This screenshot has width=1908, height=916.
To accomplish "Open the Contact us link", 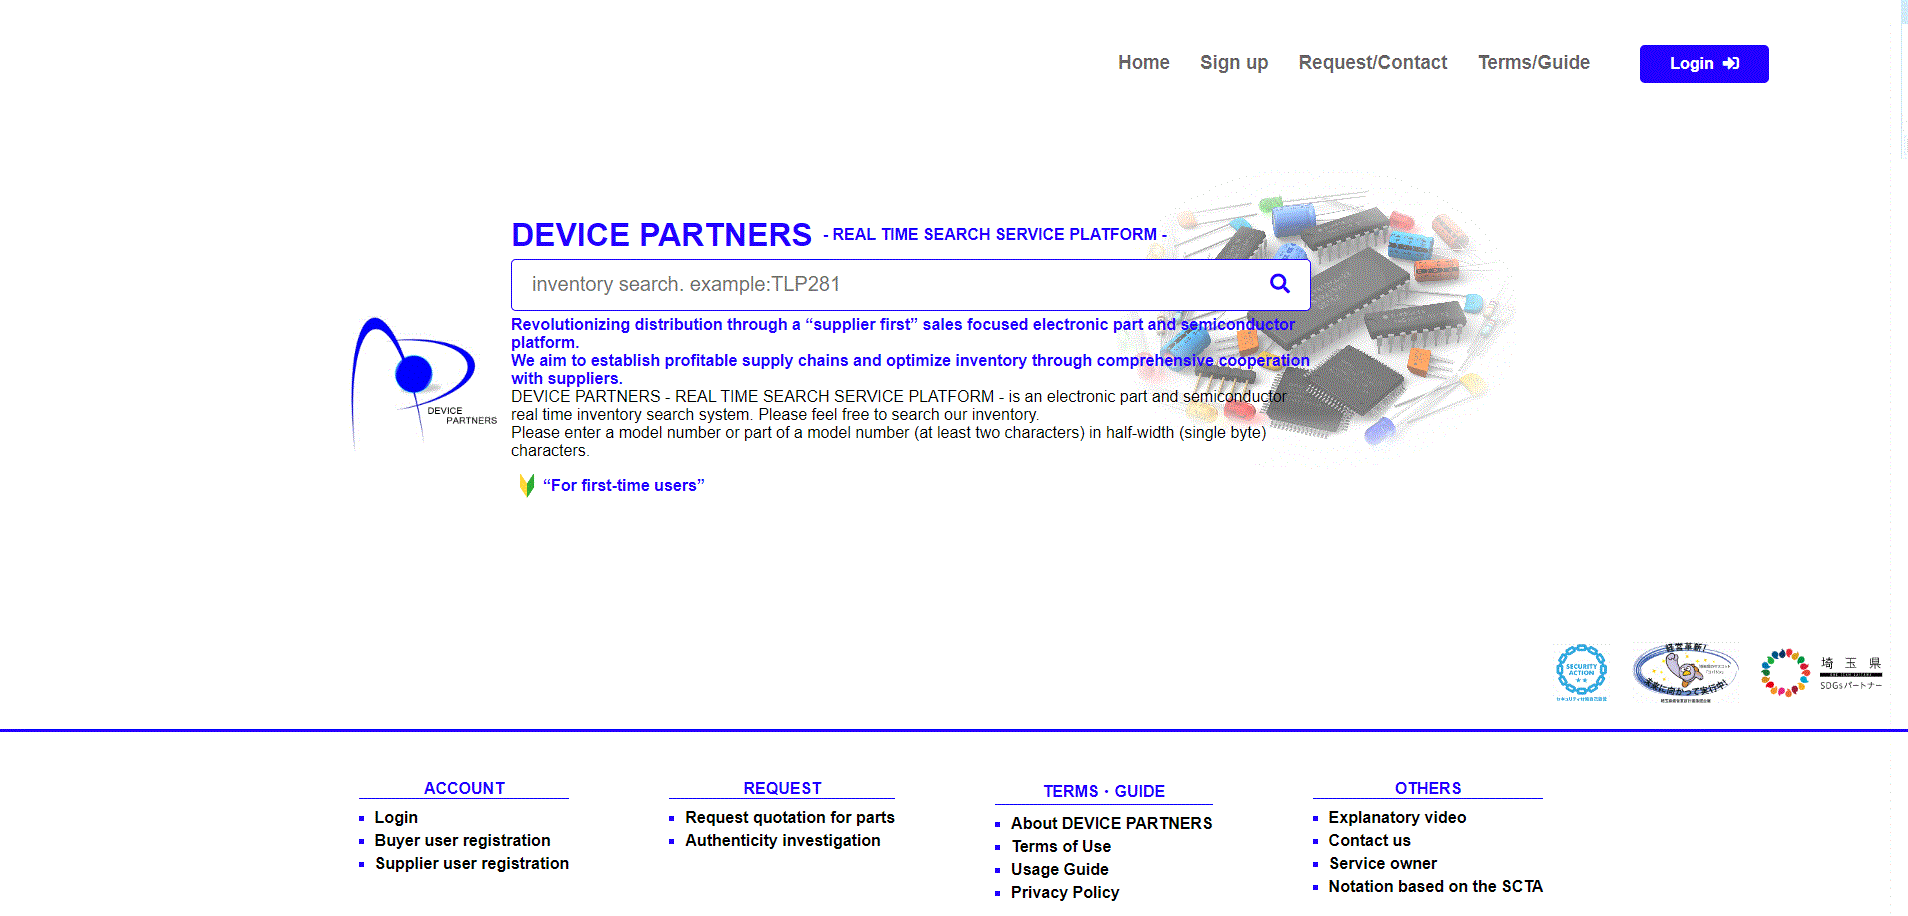I will pyautogui.click(x=1369, y=841).
